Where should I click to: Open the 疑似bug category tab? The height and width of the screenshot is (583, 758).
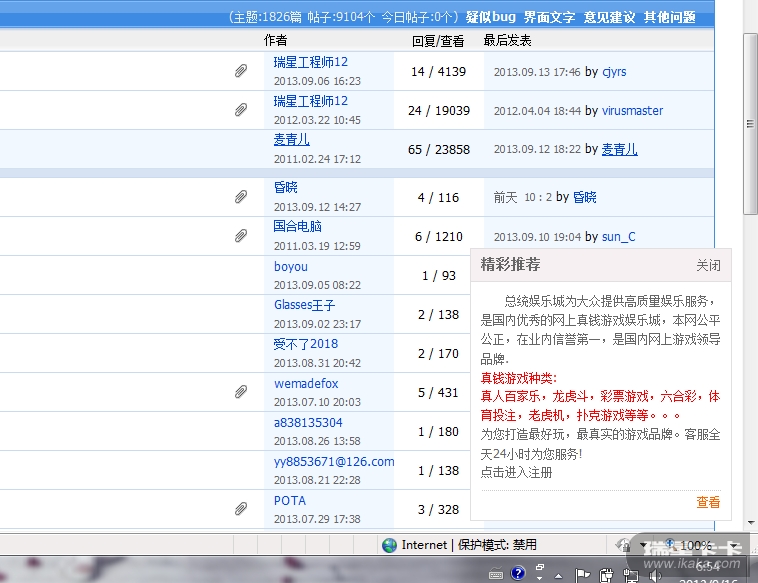[491, 17]
